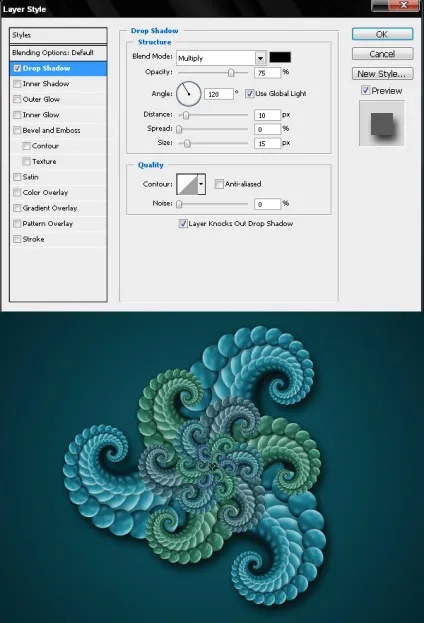Enable the Inner Shadow style checkbox
Screen dimensions: 424x623
coord(17,84)
